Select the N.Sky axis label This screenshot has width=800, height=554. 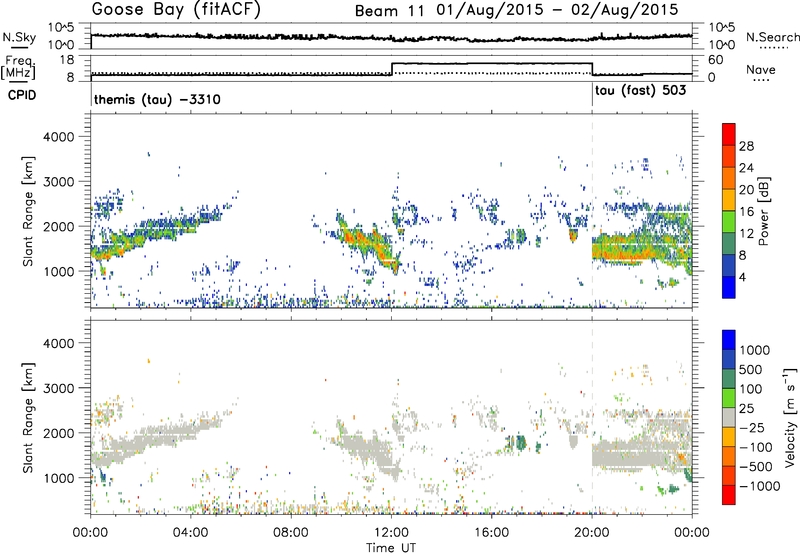(19, 37)
